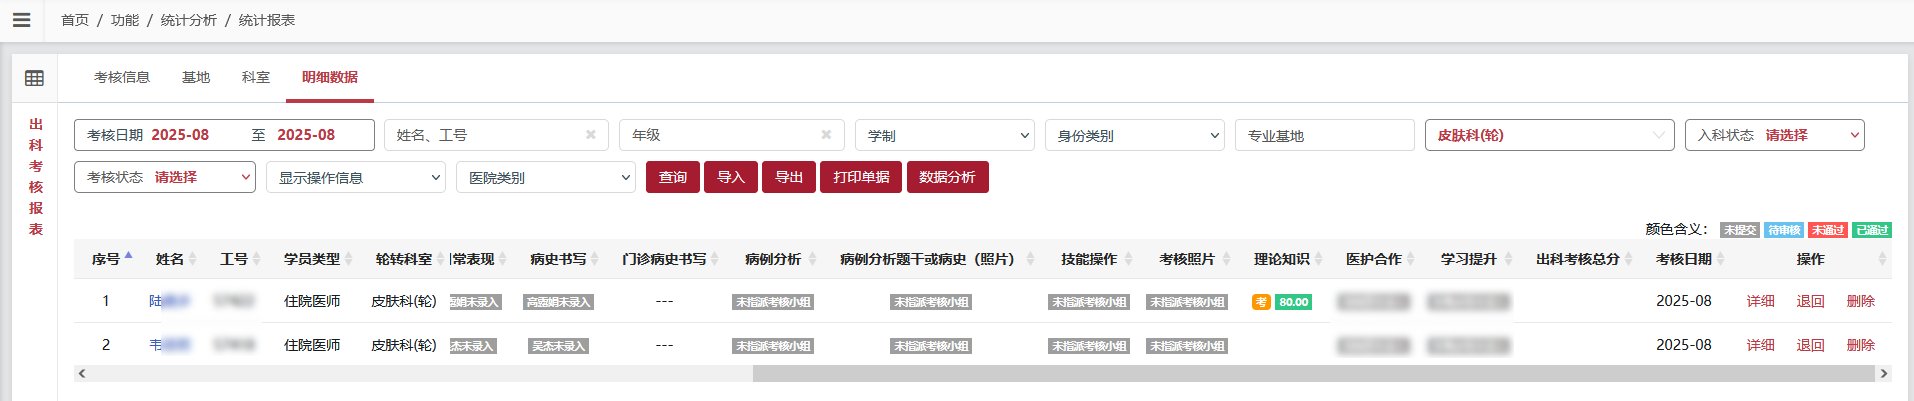Sort by 门诊病史书写 column arrows
The image size is (1914, 401).
(x=714, y=259)
